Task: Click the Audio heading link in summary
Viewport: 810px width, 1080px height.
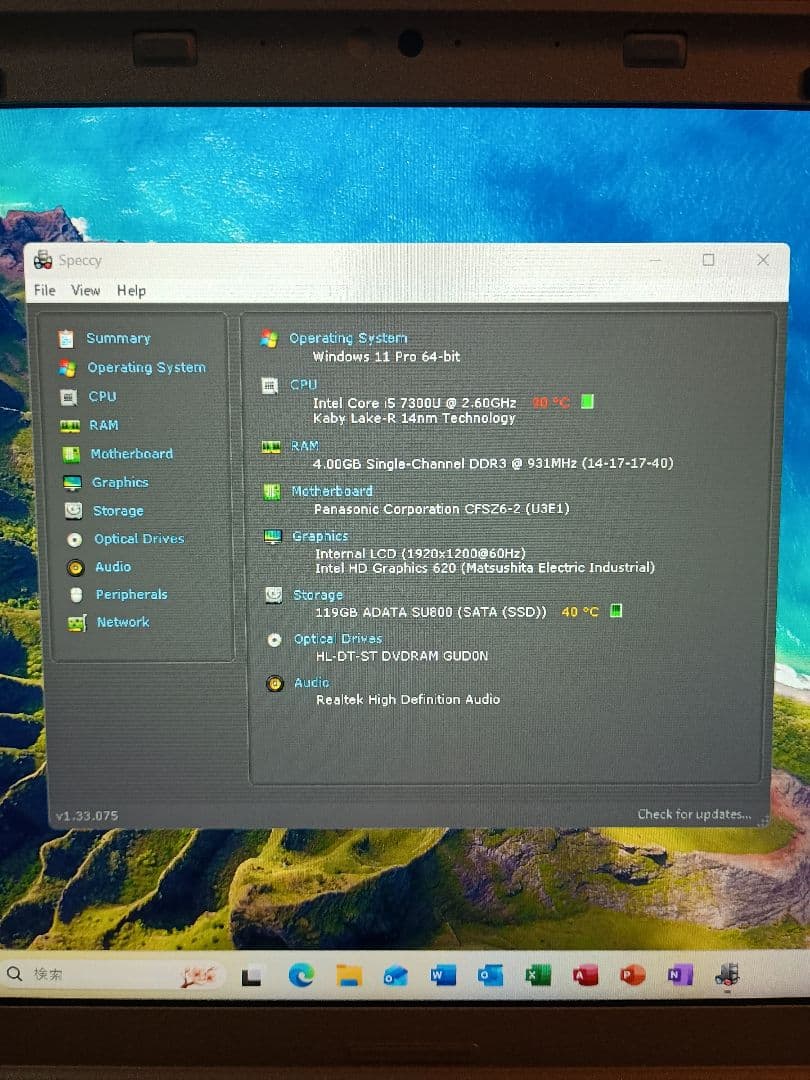Action: click(311, 683)
